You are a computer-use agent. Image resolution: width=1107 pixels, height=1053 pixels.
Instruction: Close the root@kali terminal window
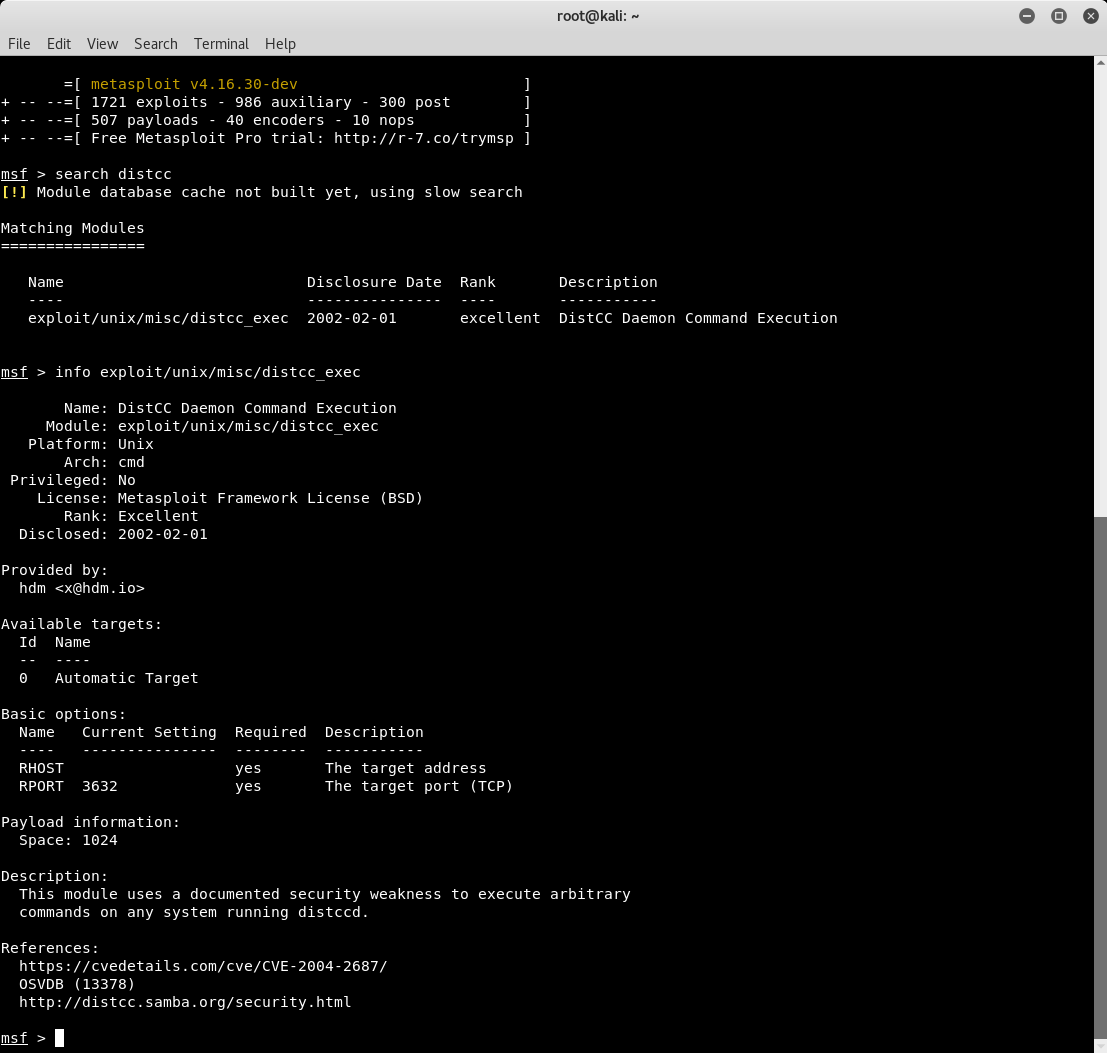(1091, 16)
